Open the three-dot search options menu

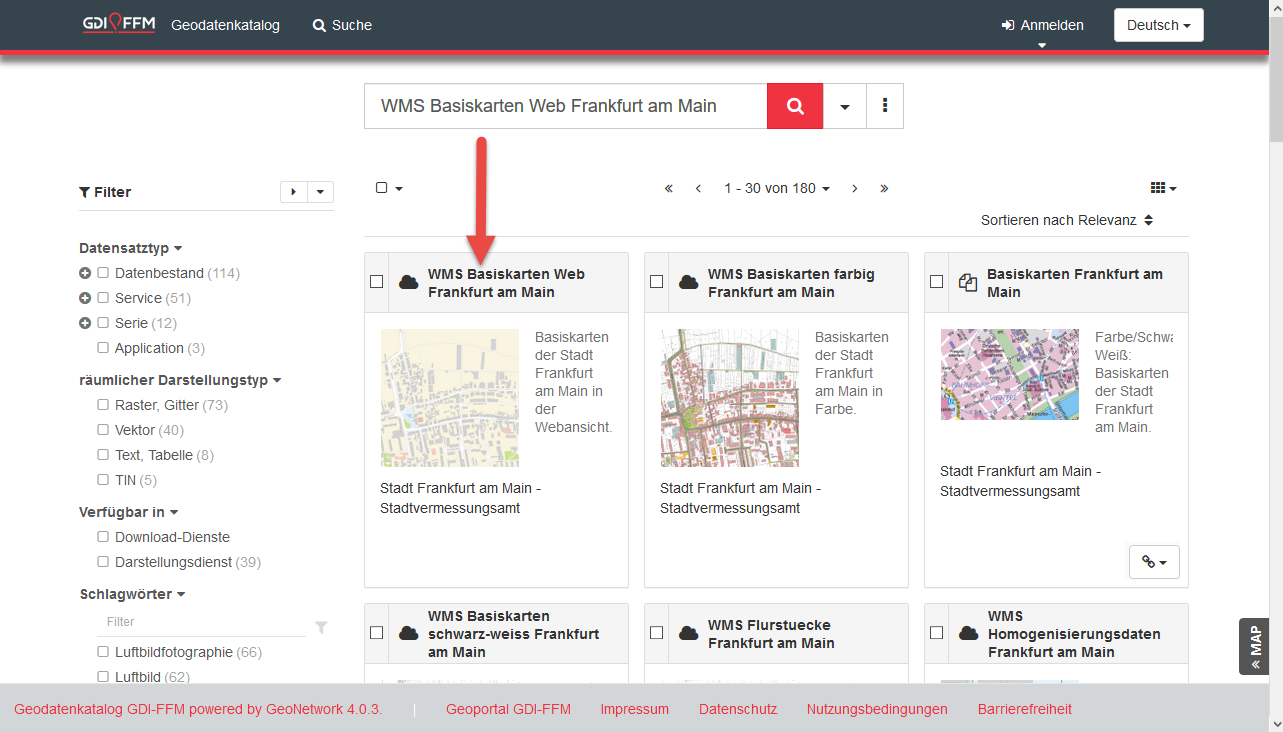(x=885, y=106)
